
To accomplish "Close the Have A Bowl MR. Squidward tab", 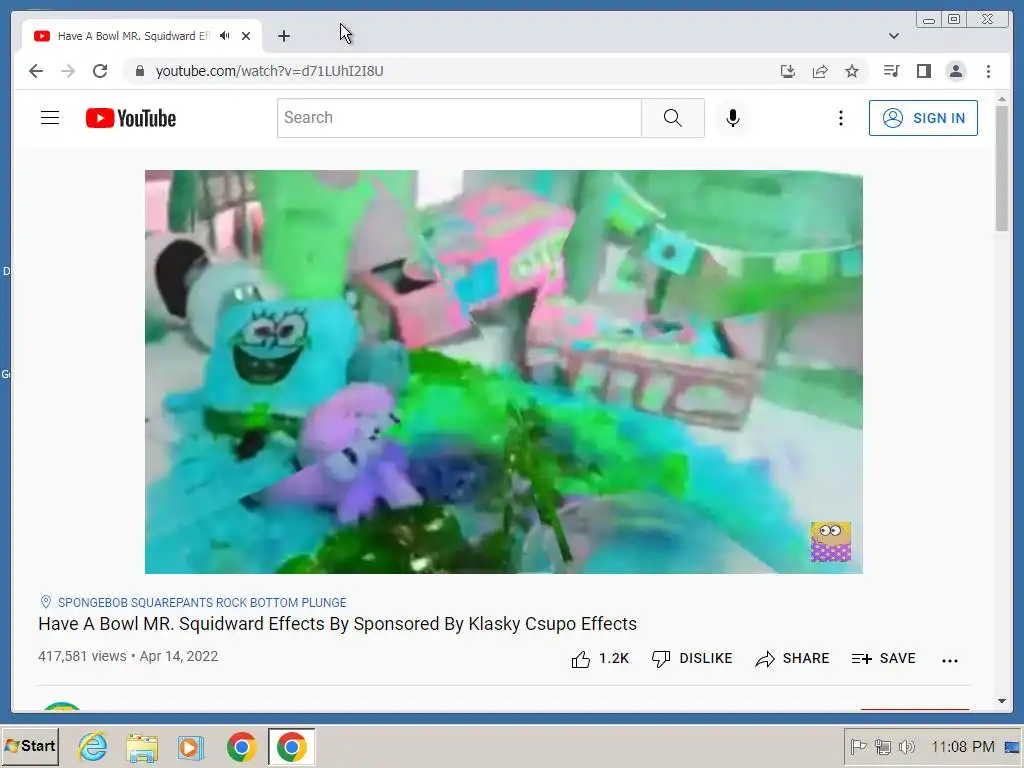I will tap(246, 36).
